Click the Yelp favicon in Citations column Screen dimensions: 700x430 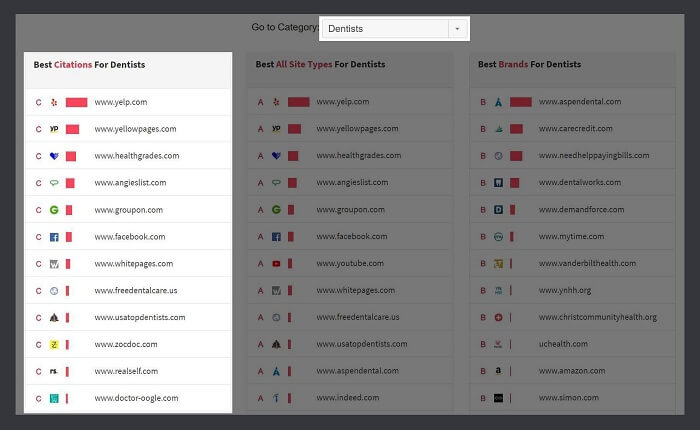coord(54,102)
